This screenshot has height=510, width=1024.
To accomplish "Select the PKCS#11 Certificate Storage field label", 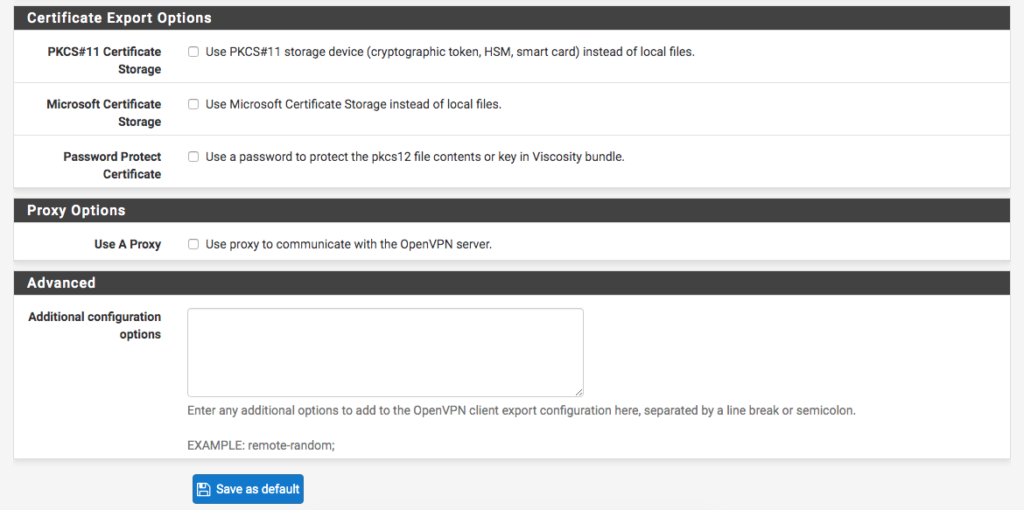I will click(x=104, y=60).
